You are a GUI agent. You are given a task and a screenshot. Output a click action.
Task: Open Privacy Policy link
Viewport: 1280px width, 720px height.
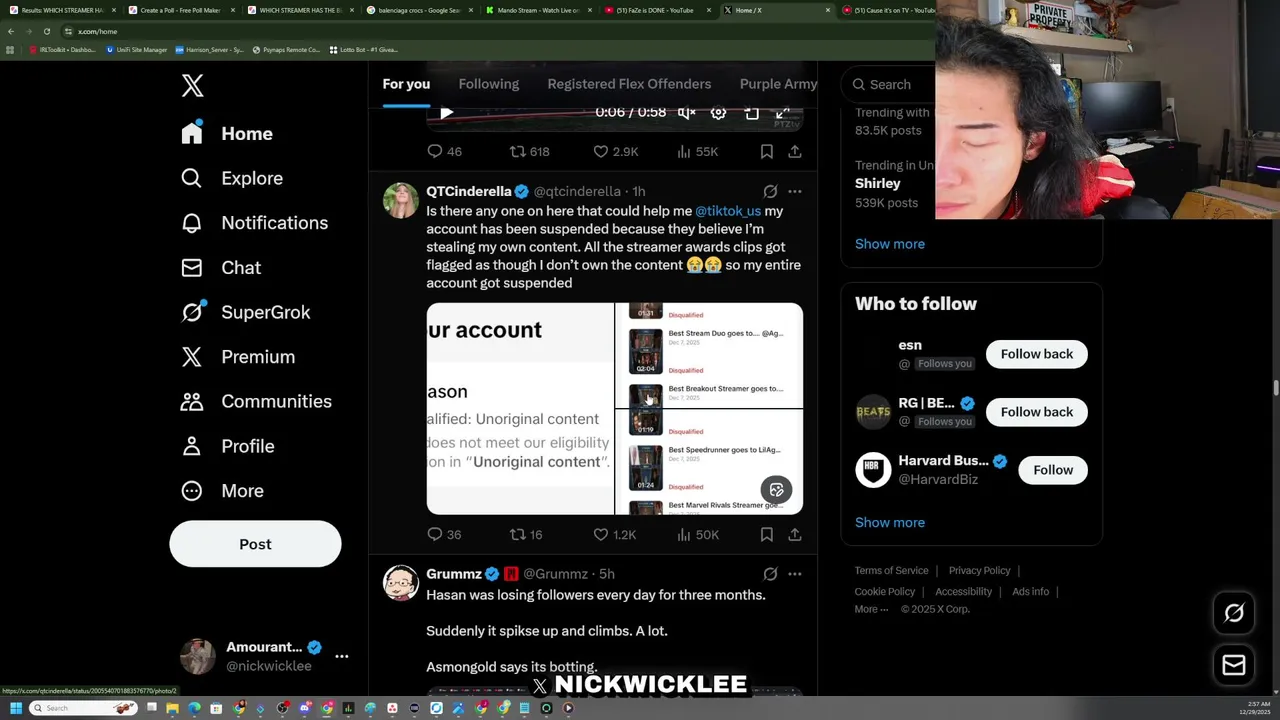(979, 570)
